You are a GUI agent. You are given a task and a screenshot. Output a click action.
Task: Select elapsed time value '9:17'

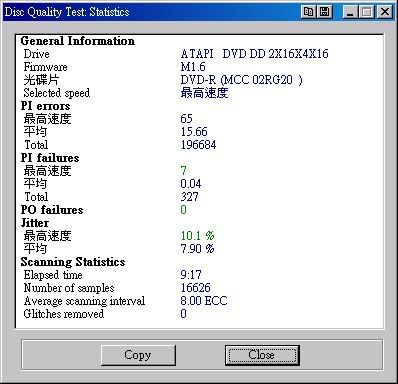[x=191, y=275]
